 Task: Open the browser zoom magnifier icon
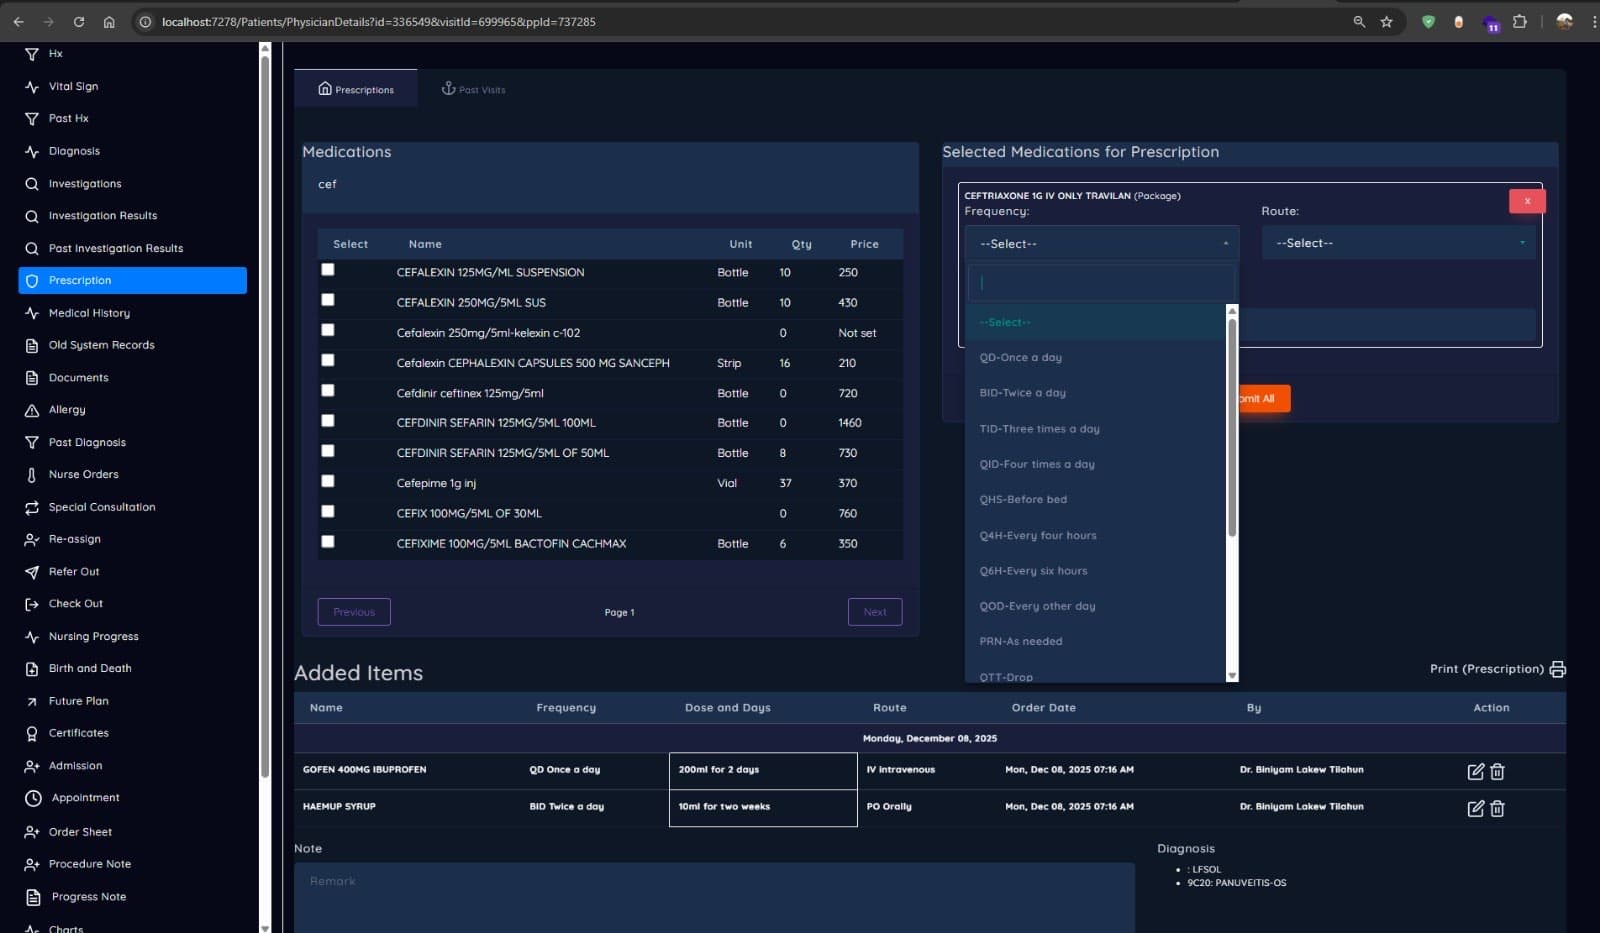[1359, 21]
